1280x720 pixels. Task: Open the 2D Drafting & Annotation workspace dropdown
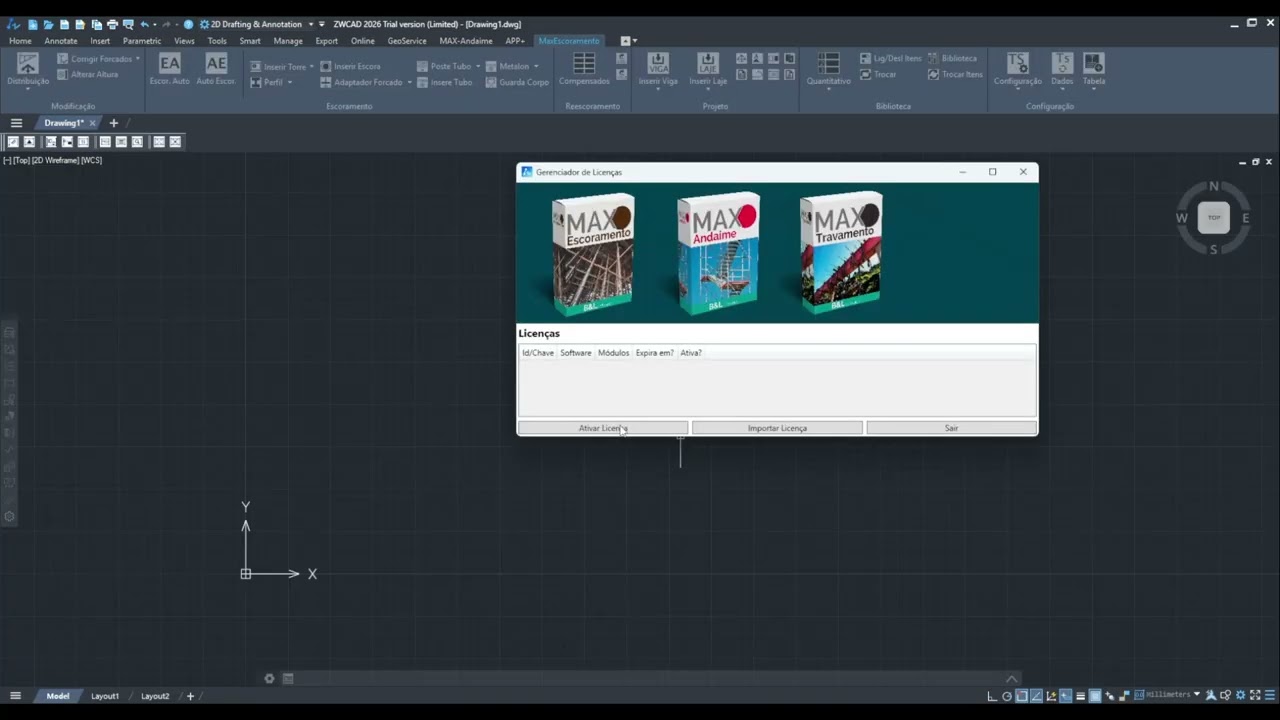point(311,24)
